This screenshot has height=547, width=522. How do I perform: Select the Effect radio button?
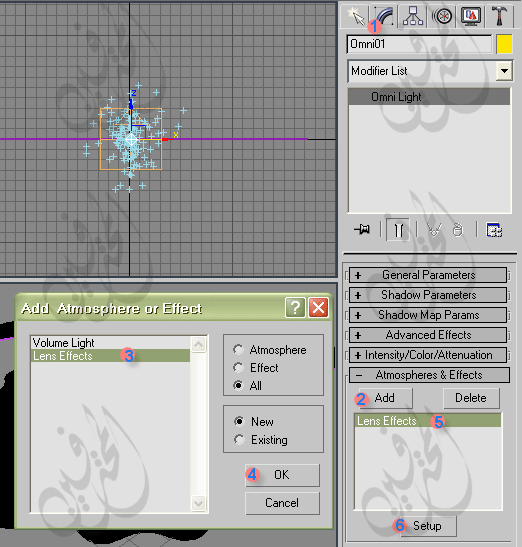pyautogui.click(x=238, y=367)
